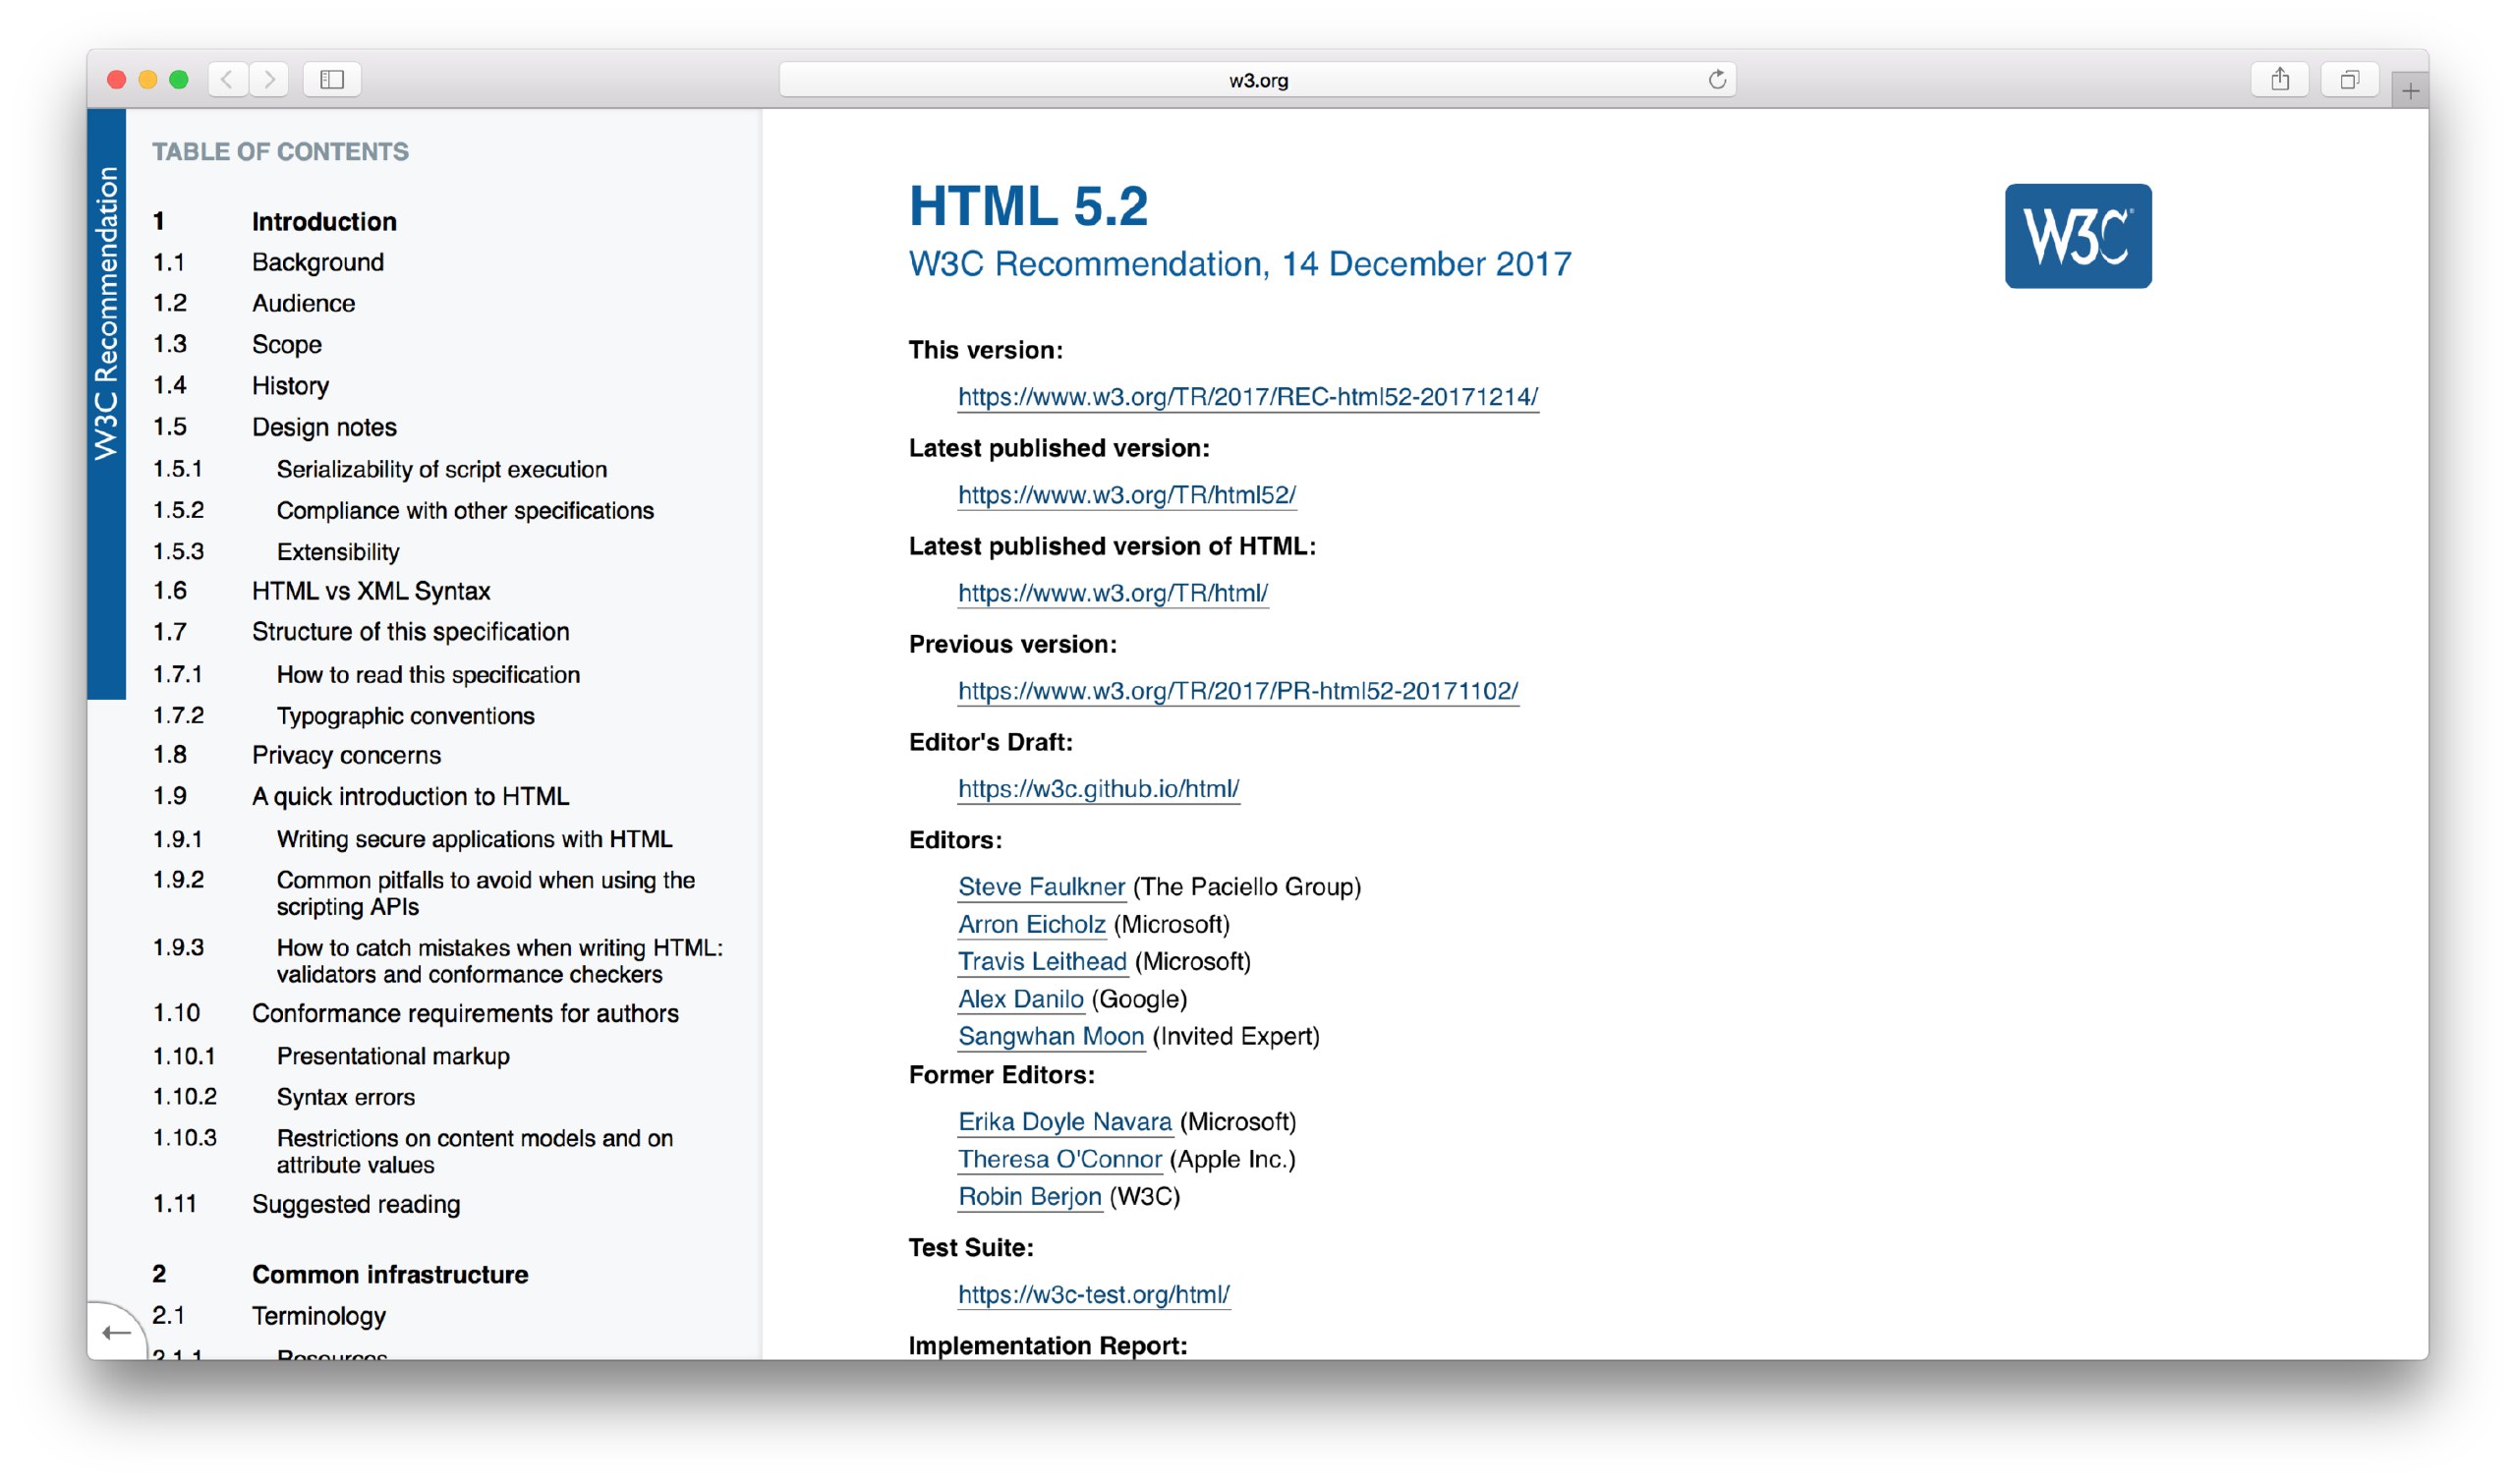Jump to section 2 Common infrastructure
Screen dimensions: 2516x1484
[390, 1275]
